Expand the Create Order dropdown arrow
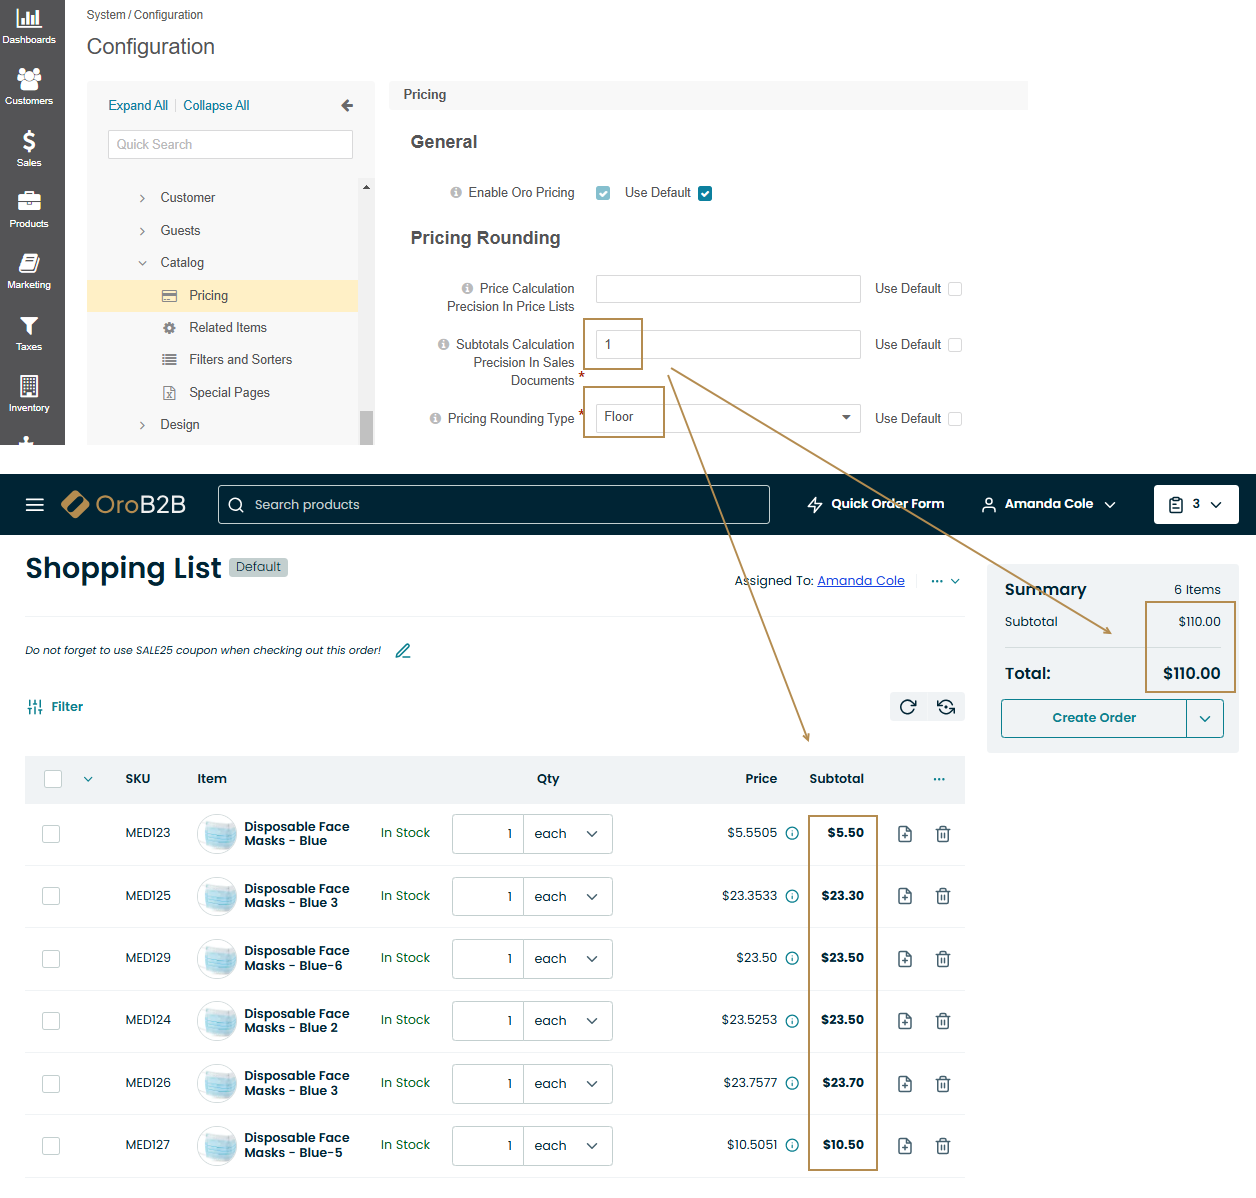The width and height of the screenshot is (1256, 1198). [1205, 718]
